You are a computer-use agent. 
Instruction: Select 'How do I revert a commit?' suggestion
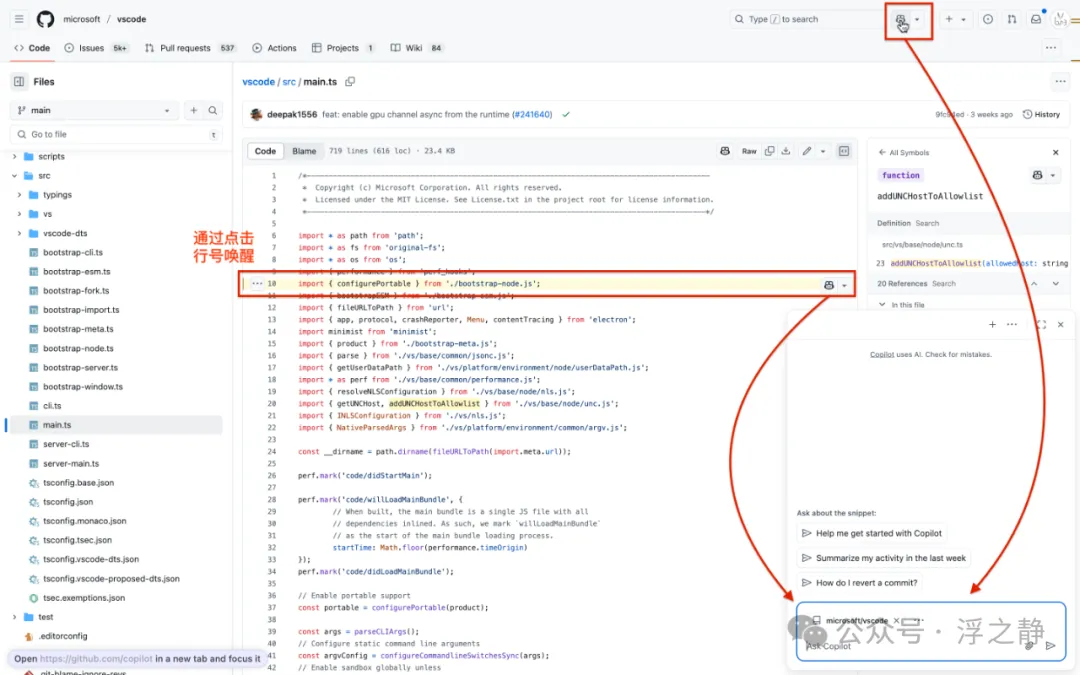click(860, 583)
